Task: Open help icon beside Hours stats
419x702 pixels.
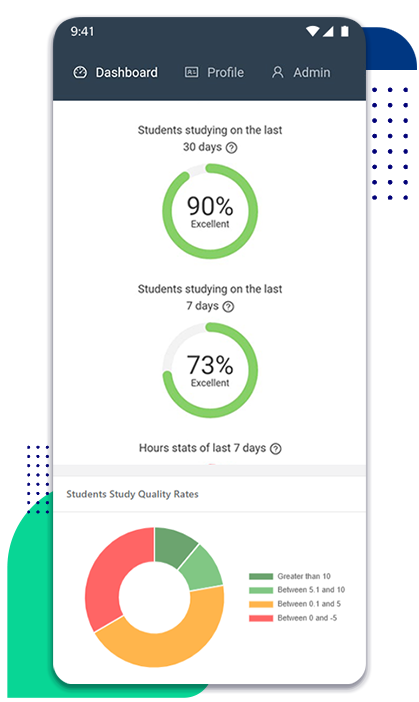Action: click(x=276, y=449)
